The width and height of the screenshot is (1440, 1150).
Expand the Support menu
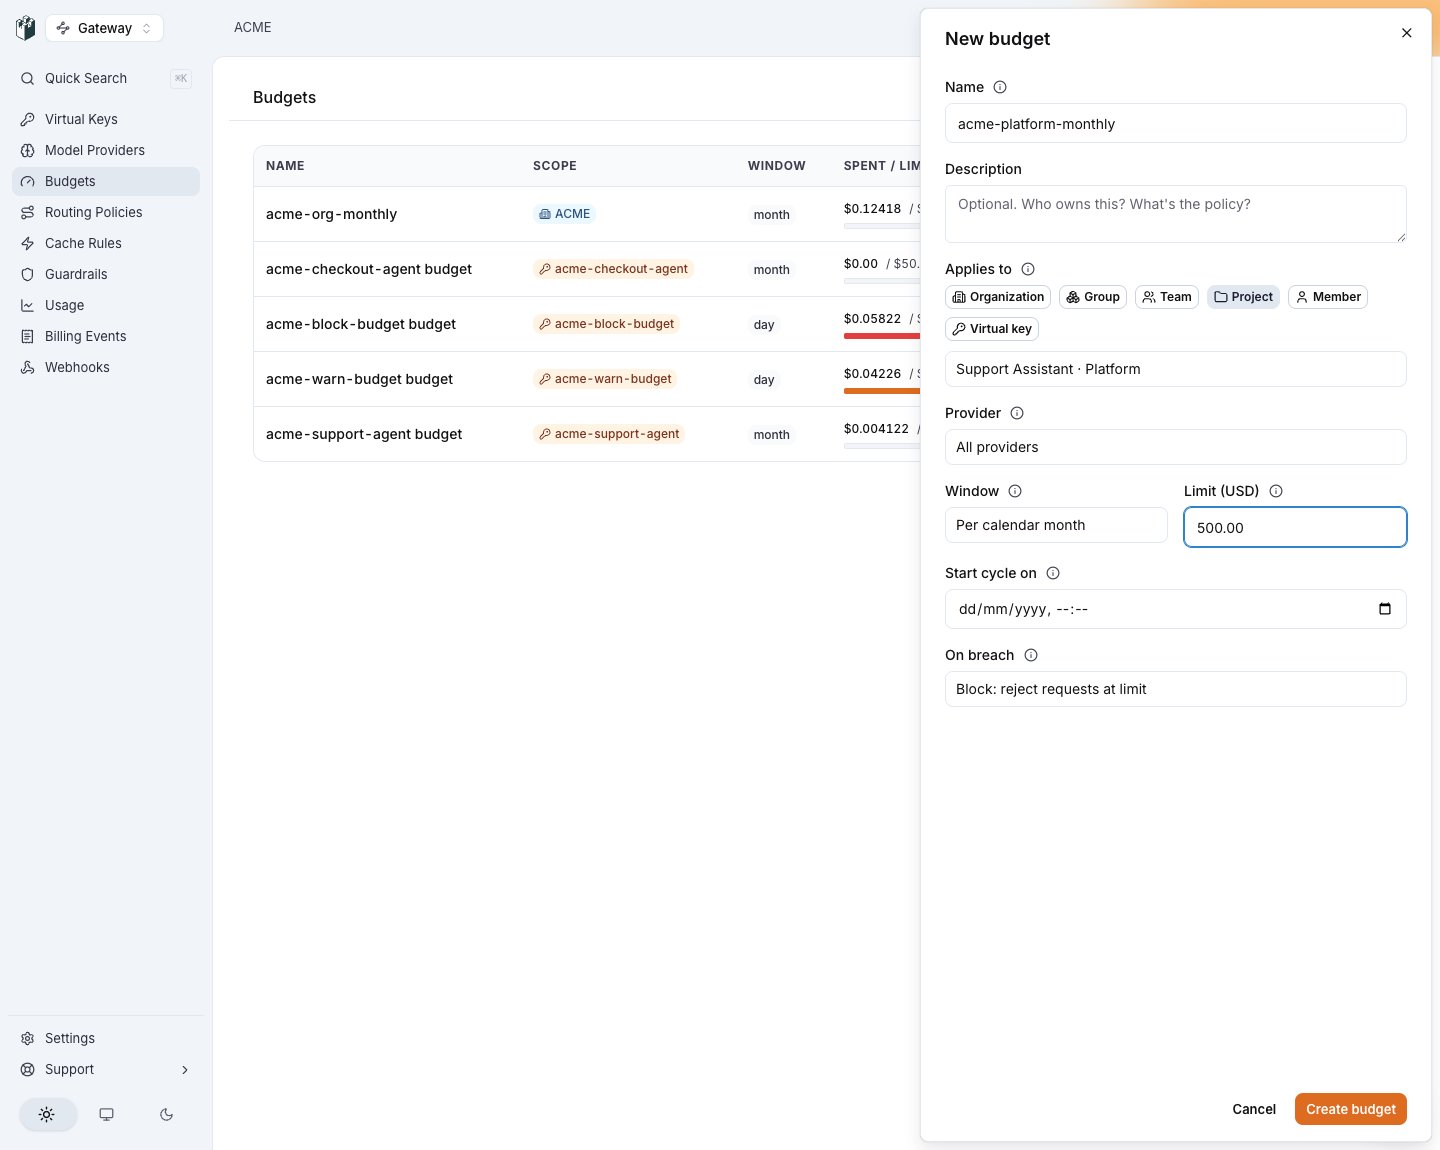pyautogui.click(x=106, y=1069)
